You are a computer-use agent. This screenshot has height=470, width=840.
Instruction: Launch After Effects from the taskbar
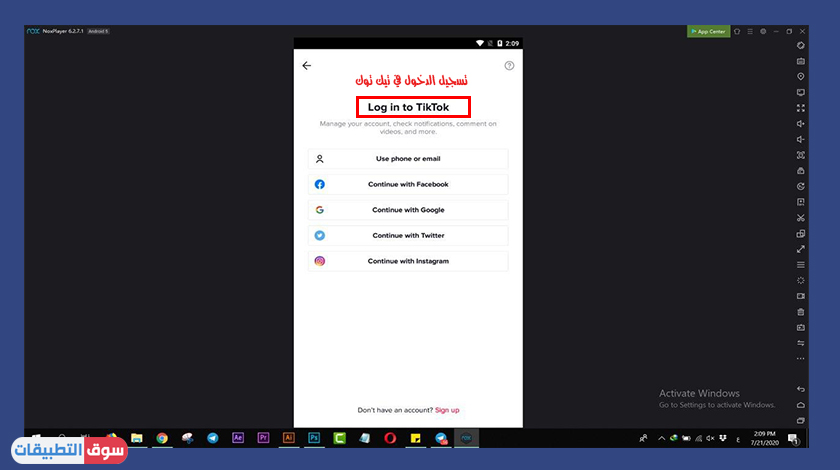pyautogui.click(x=238, y=438)
